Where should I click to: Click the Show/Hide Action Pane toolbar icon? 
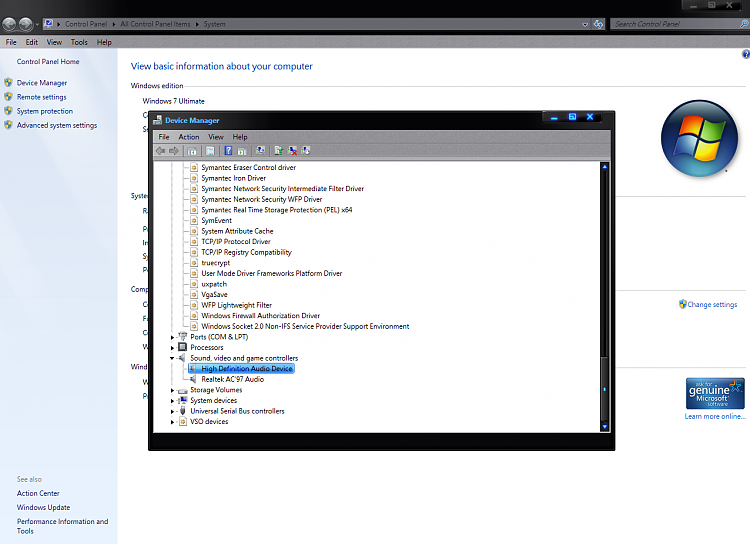242,151
